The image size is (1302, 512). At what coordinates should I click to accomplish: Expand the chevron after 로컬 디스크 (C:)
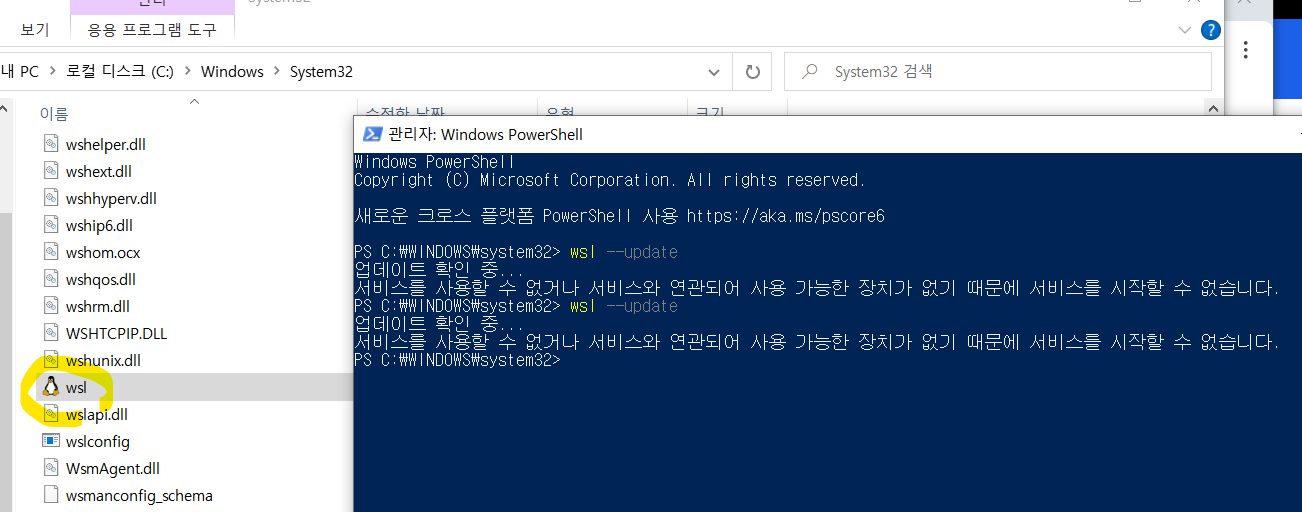tap(187, 72)
